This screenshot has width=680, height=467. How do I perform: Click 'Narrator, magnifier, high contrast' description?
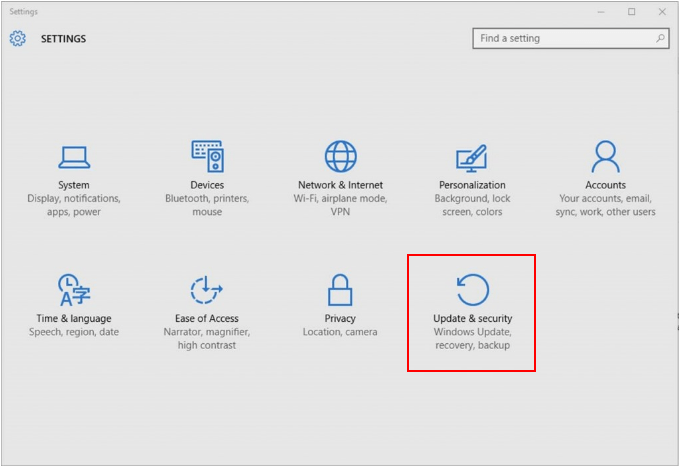(207, 339)
